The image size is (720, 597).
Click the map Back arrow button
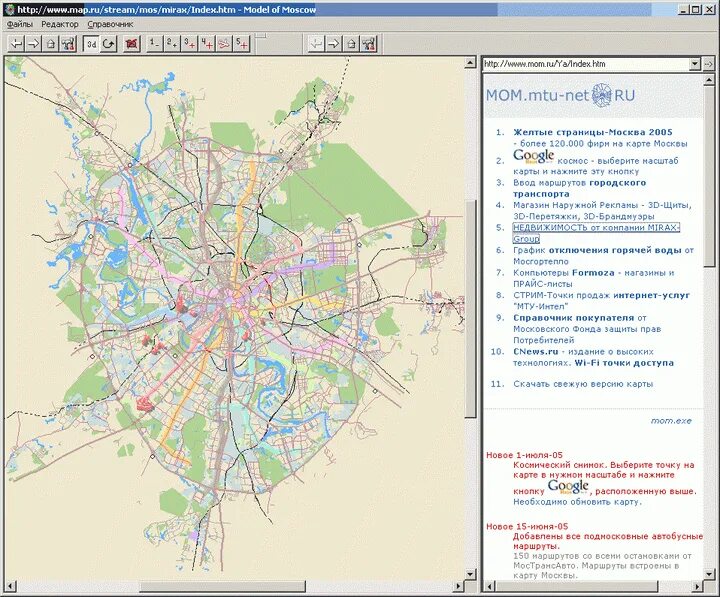(16, 44)
